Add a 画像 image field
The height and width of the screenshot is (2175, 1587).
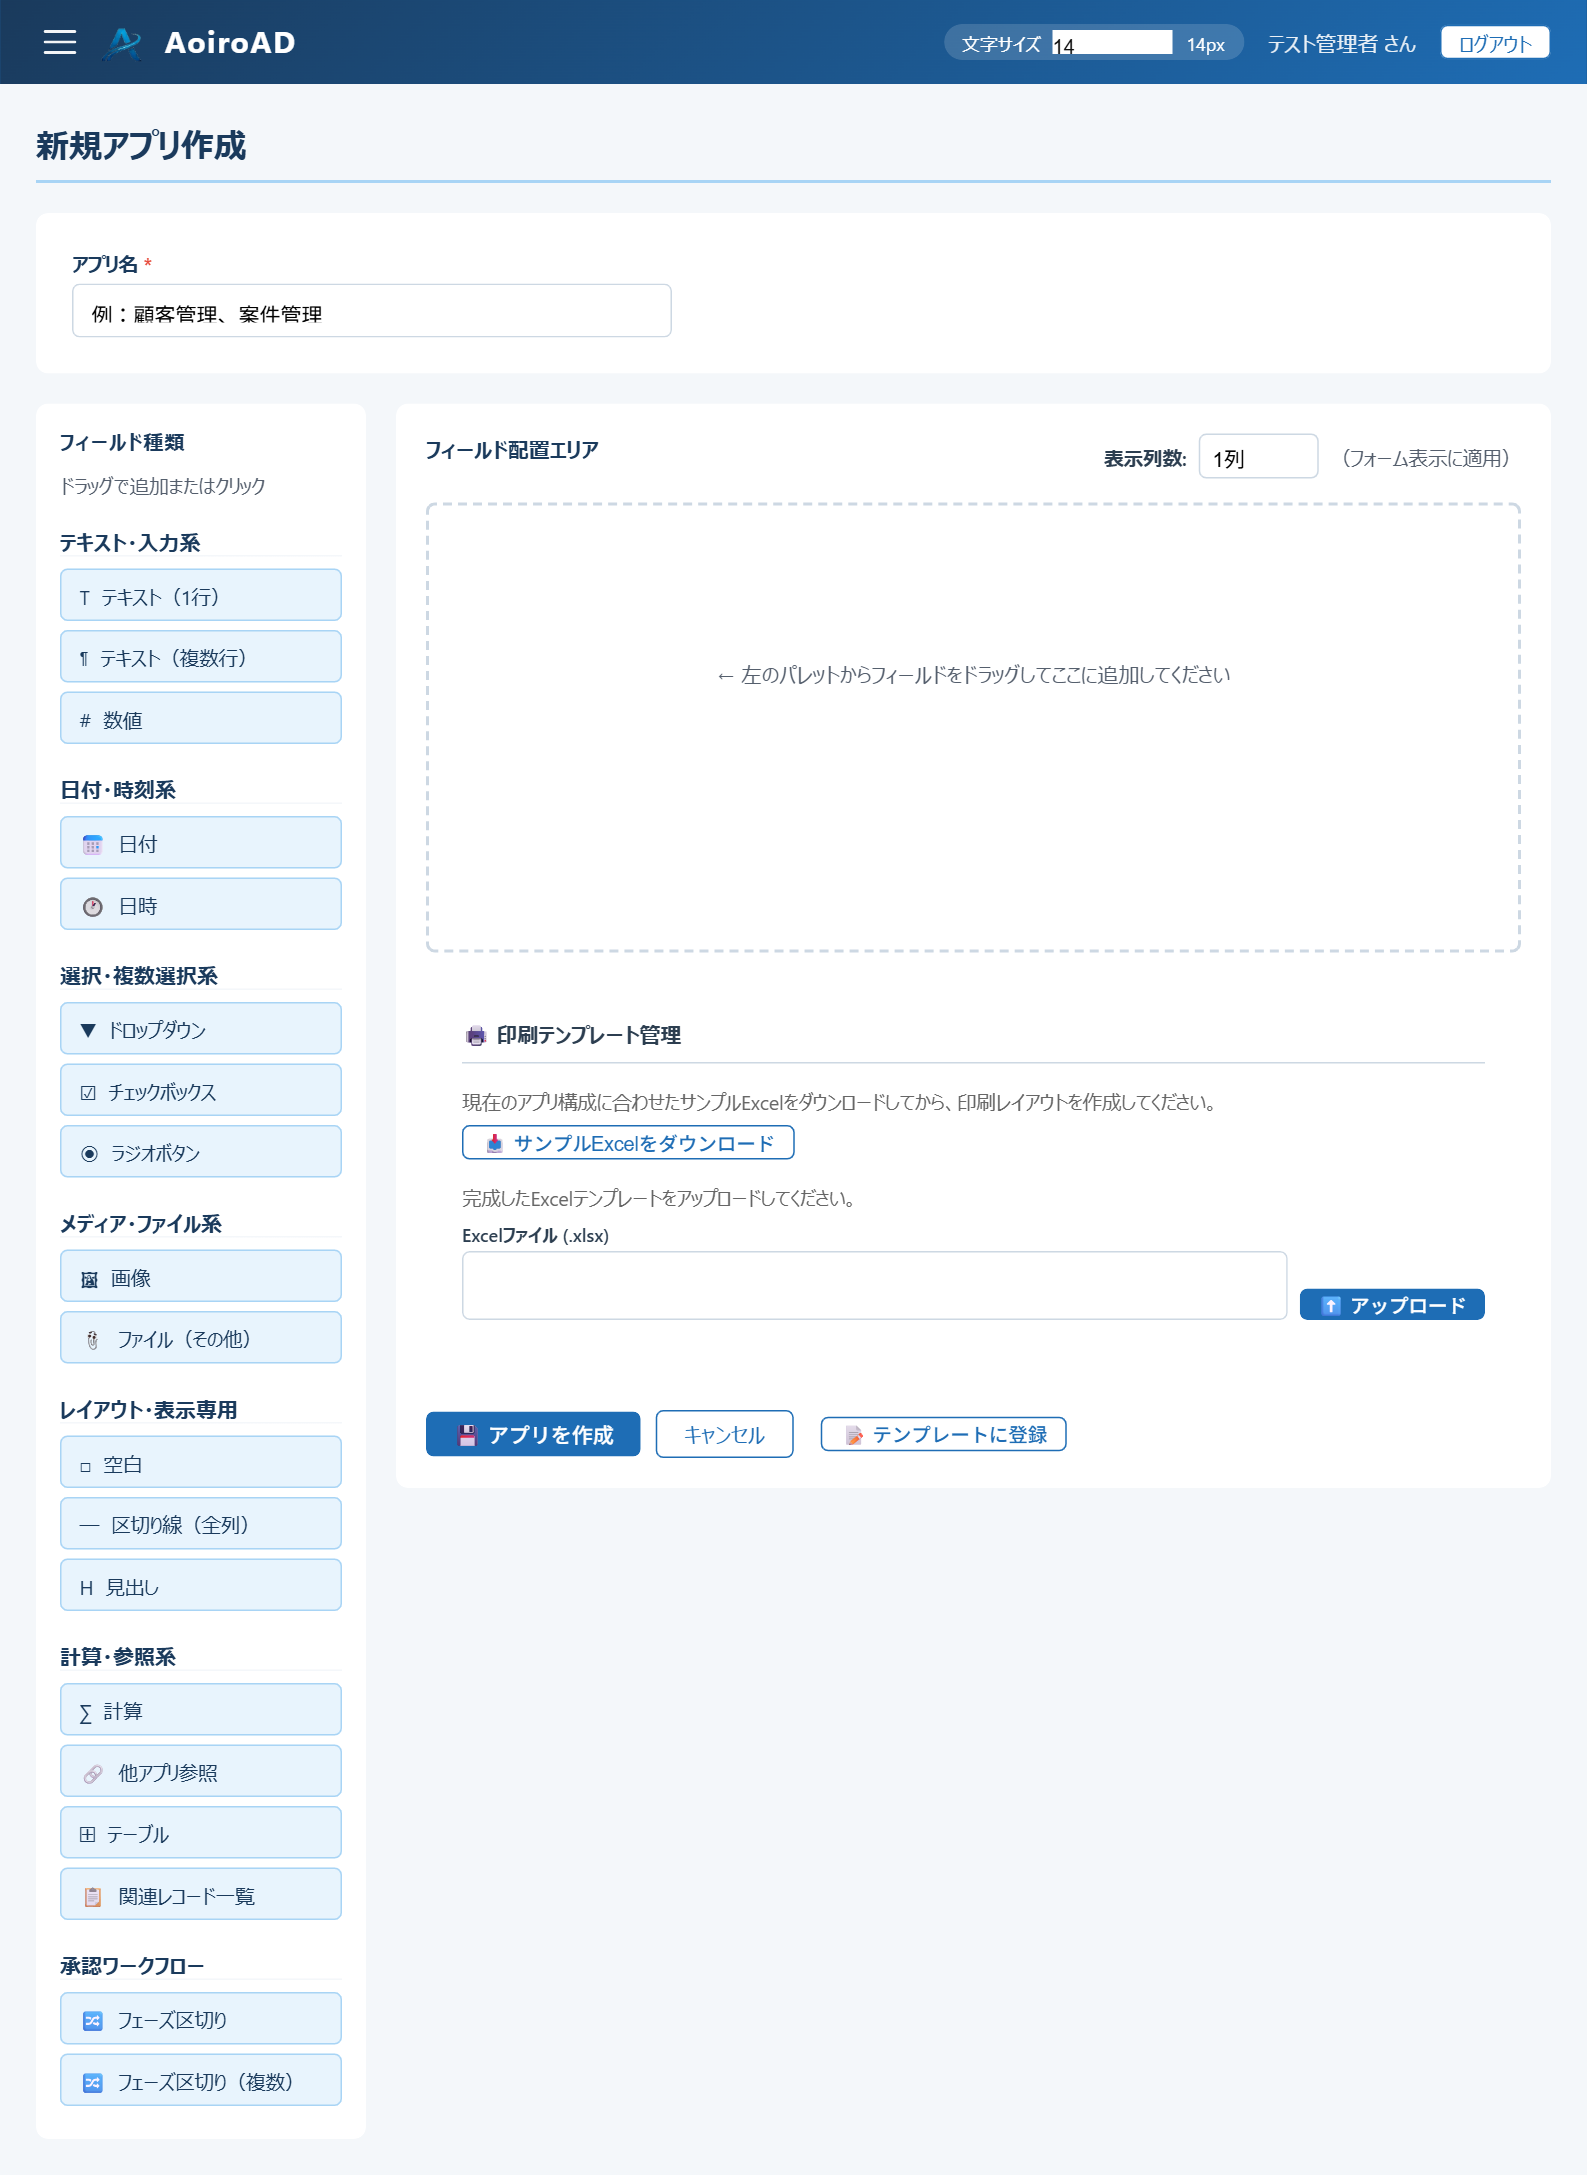(201, 1277)
